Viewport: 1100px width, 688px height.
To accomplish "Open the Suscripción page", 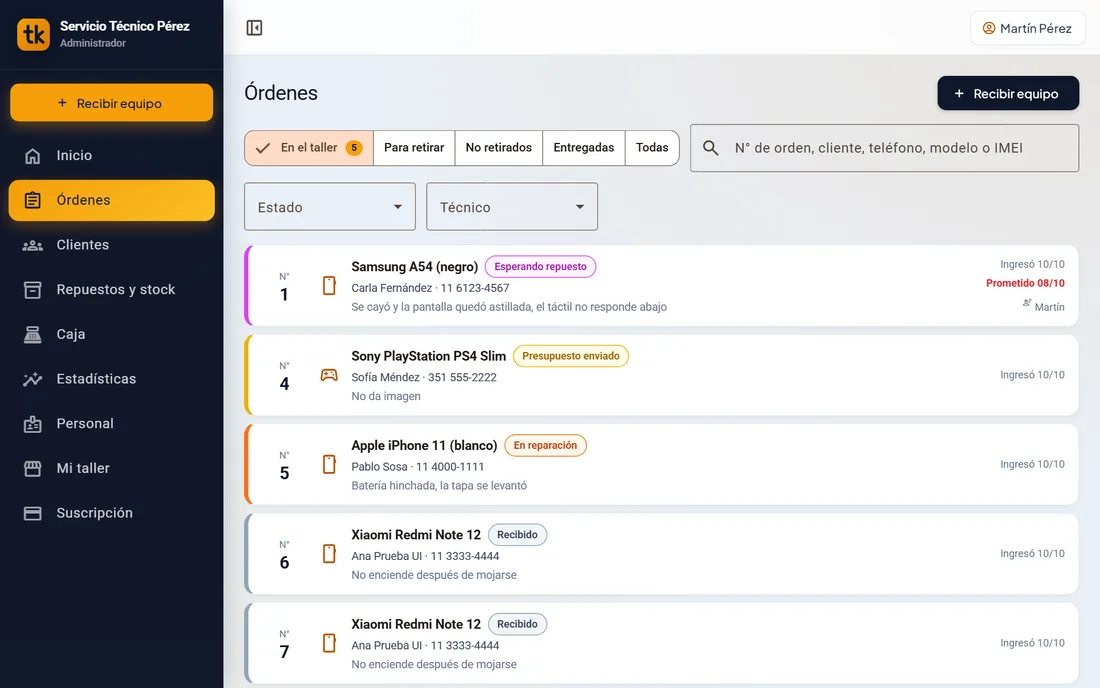I will click(x=112, y=513).
